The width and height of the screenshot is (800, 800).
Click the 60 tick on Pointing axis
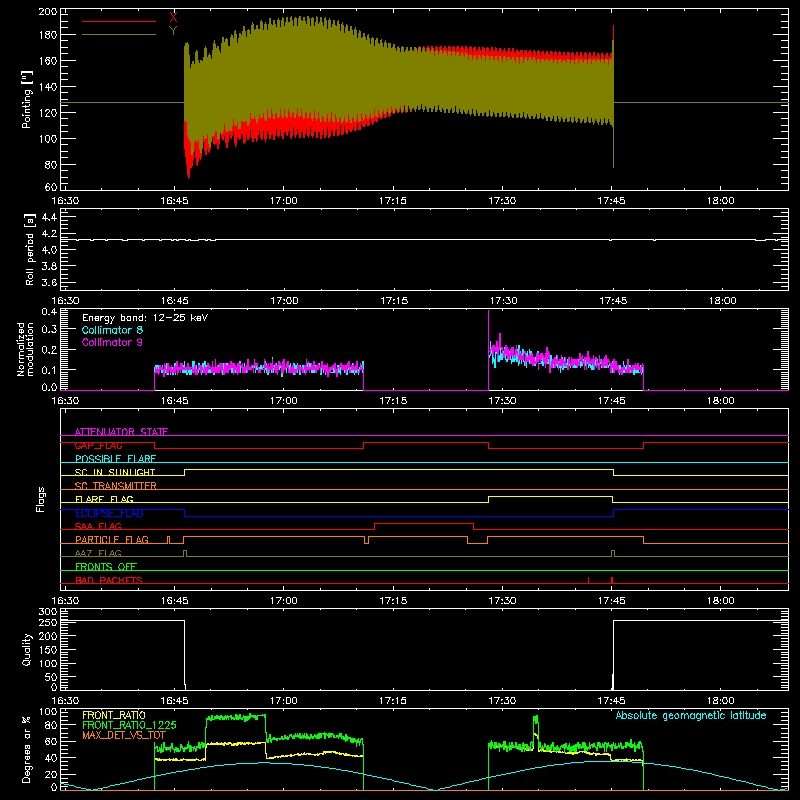[52, 186]
